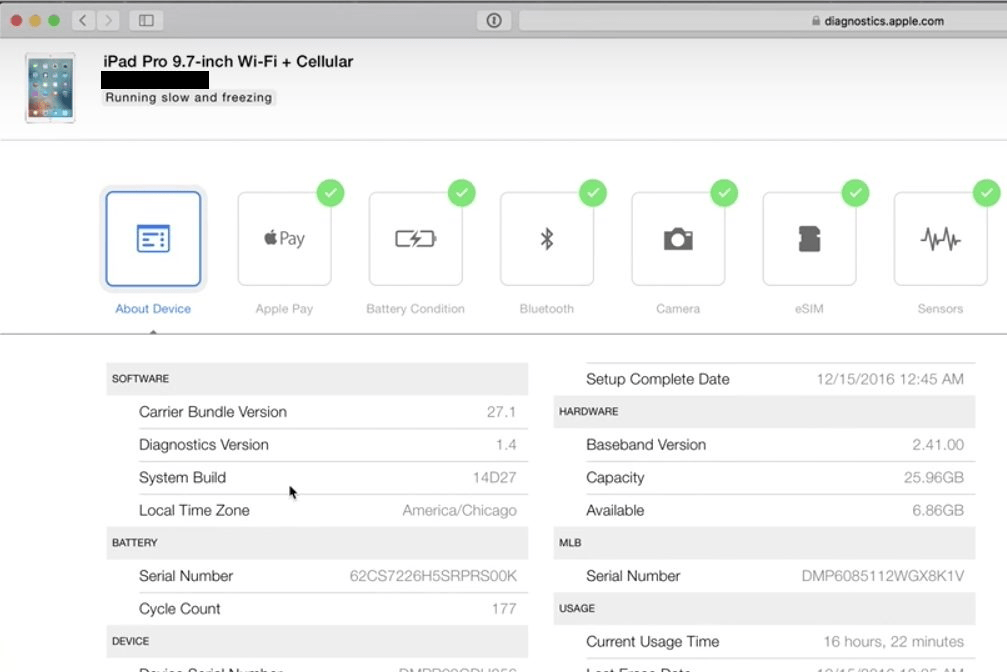Select the About Device diagnostic icon
The image size is (1007, 672).
pos(153,239)
